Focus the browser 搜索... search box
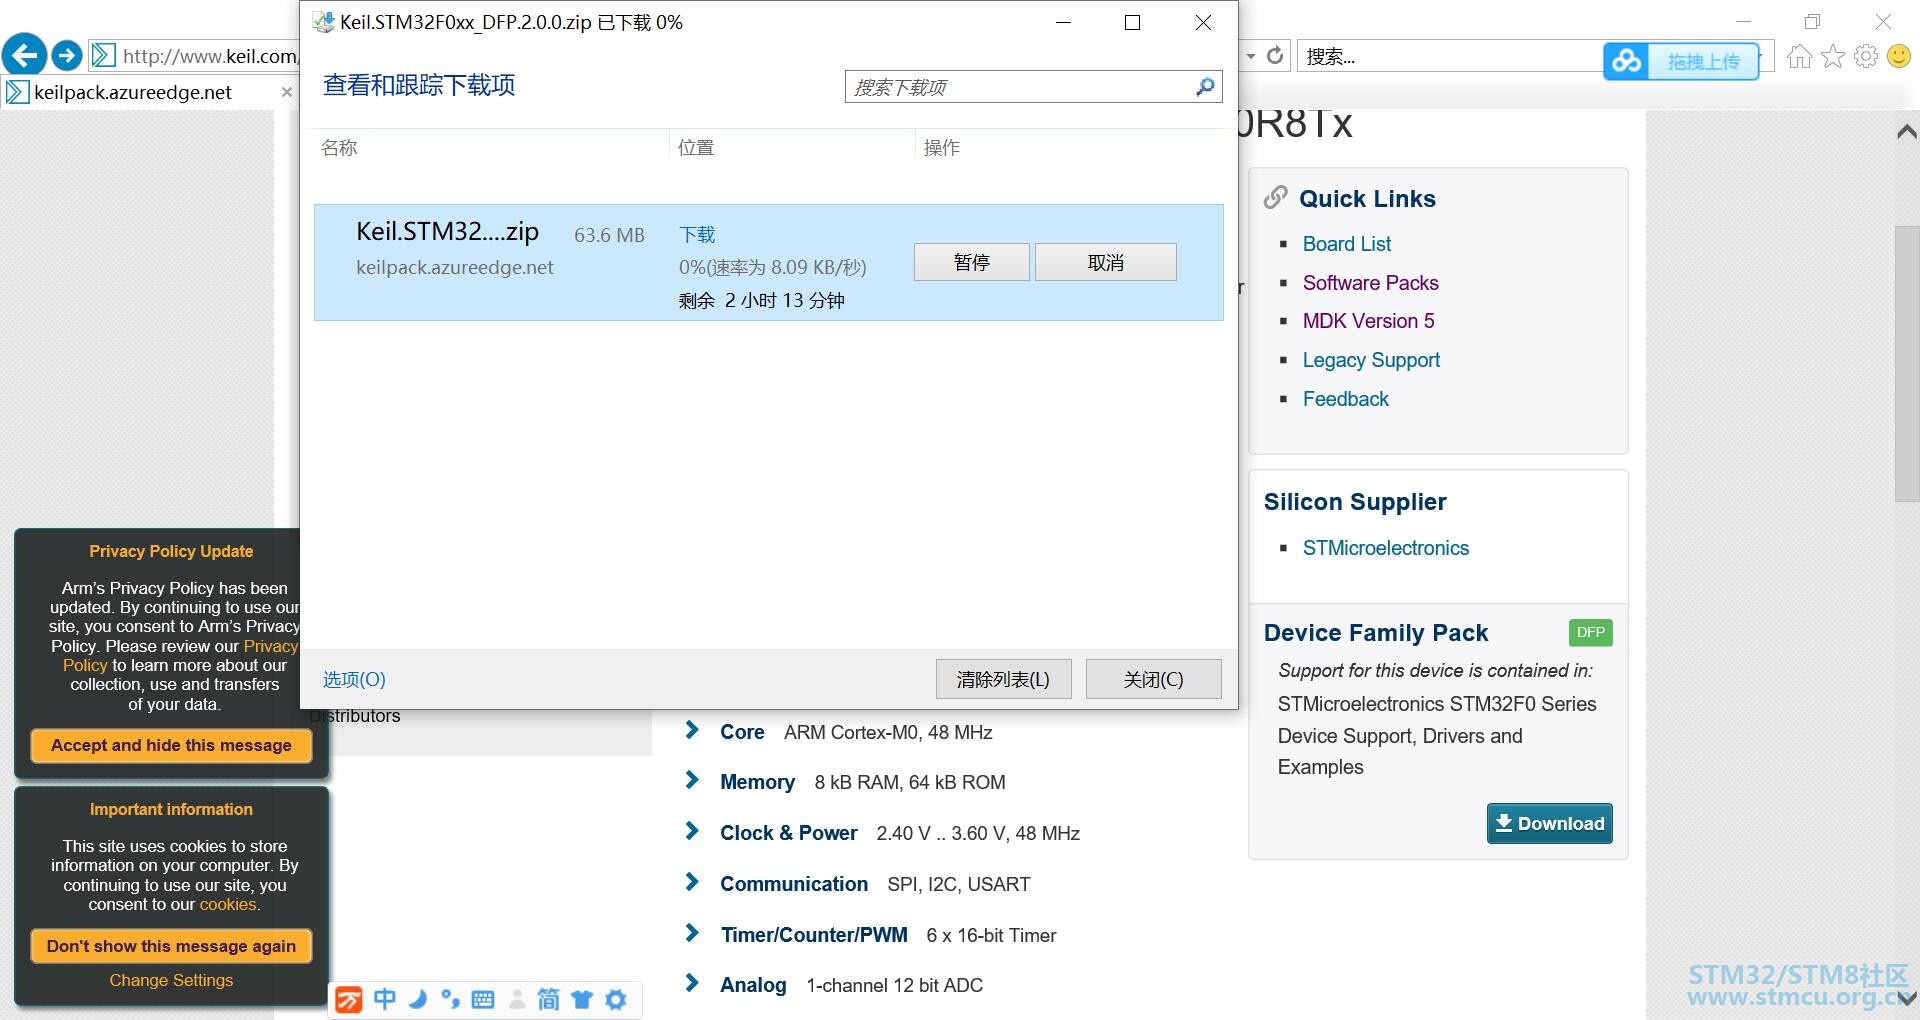The image size is (1920, 1020). [x=1450, y=56]
